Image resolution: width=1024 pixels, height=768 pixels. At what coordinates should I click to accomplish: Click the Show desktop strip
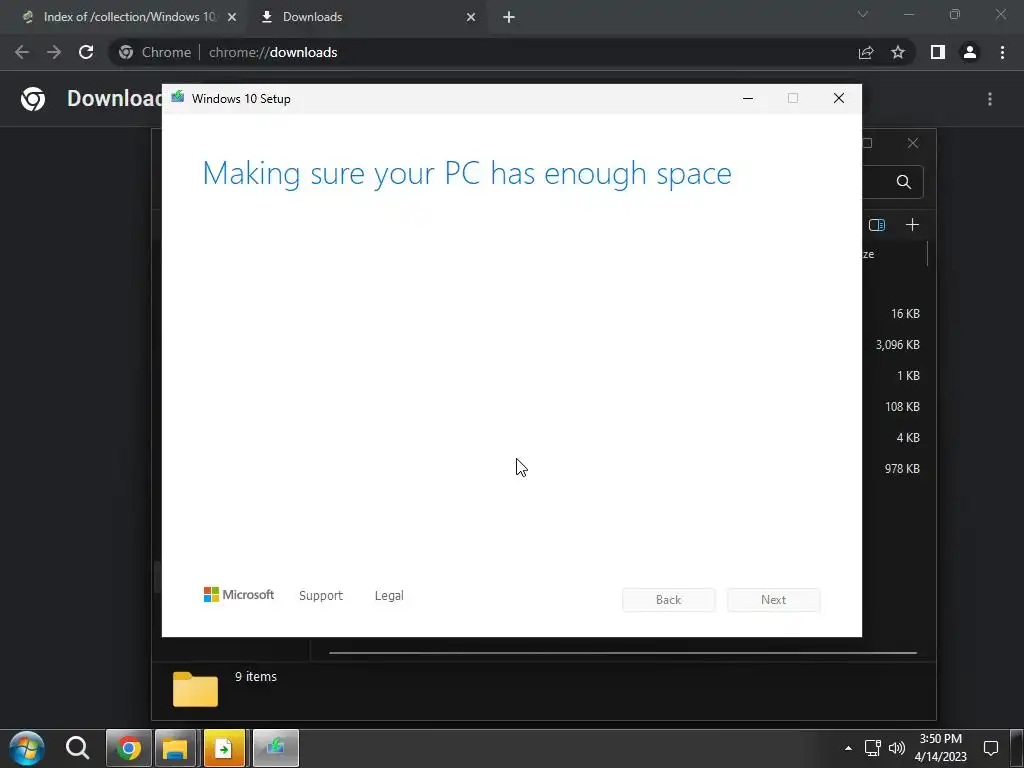(1019, 748)
